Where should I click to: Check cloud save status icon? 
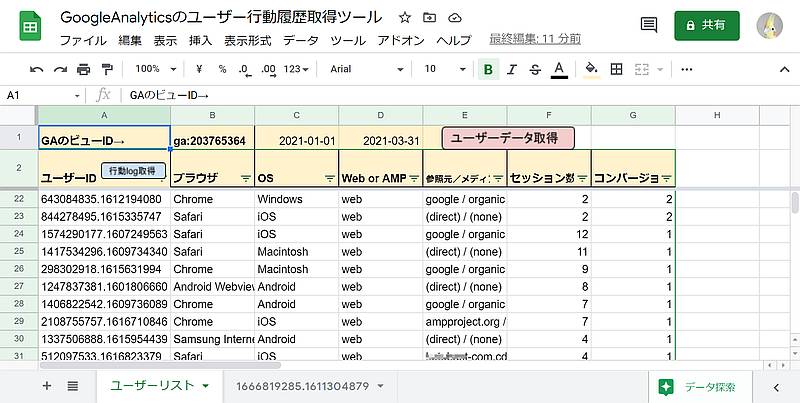point(455,18)
